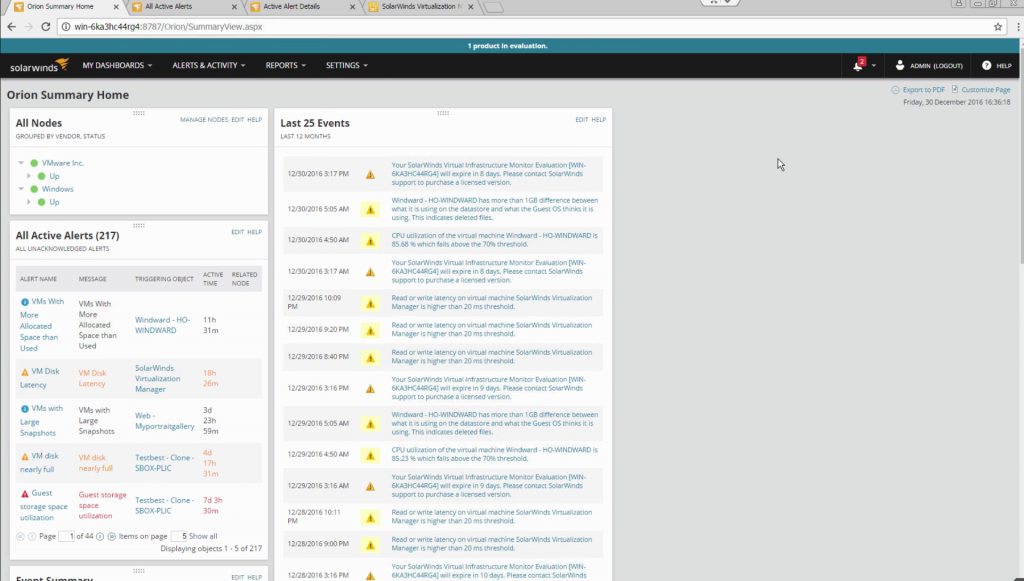Screen dimensions: 1024x581
Task: Select Orion Summary Home tab
Action: coord(67,7)
